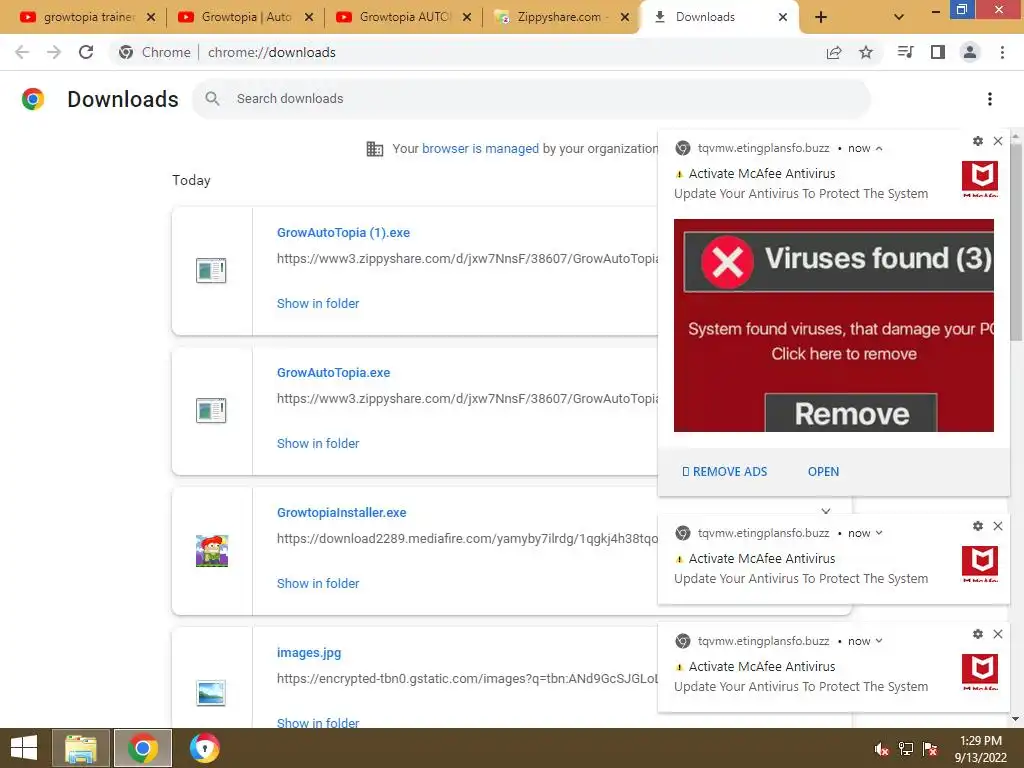Open the Downloads page more actions menu
The width and height of the screenshot is (1024, 768).
(x=990, y=99)
